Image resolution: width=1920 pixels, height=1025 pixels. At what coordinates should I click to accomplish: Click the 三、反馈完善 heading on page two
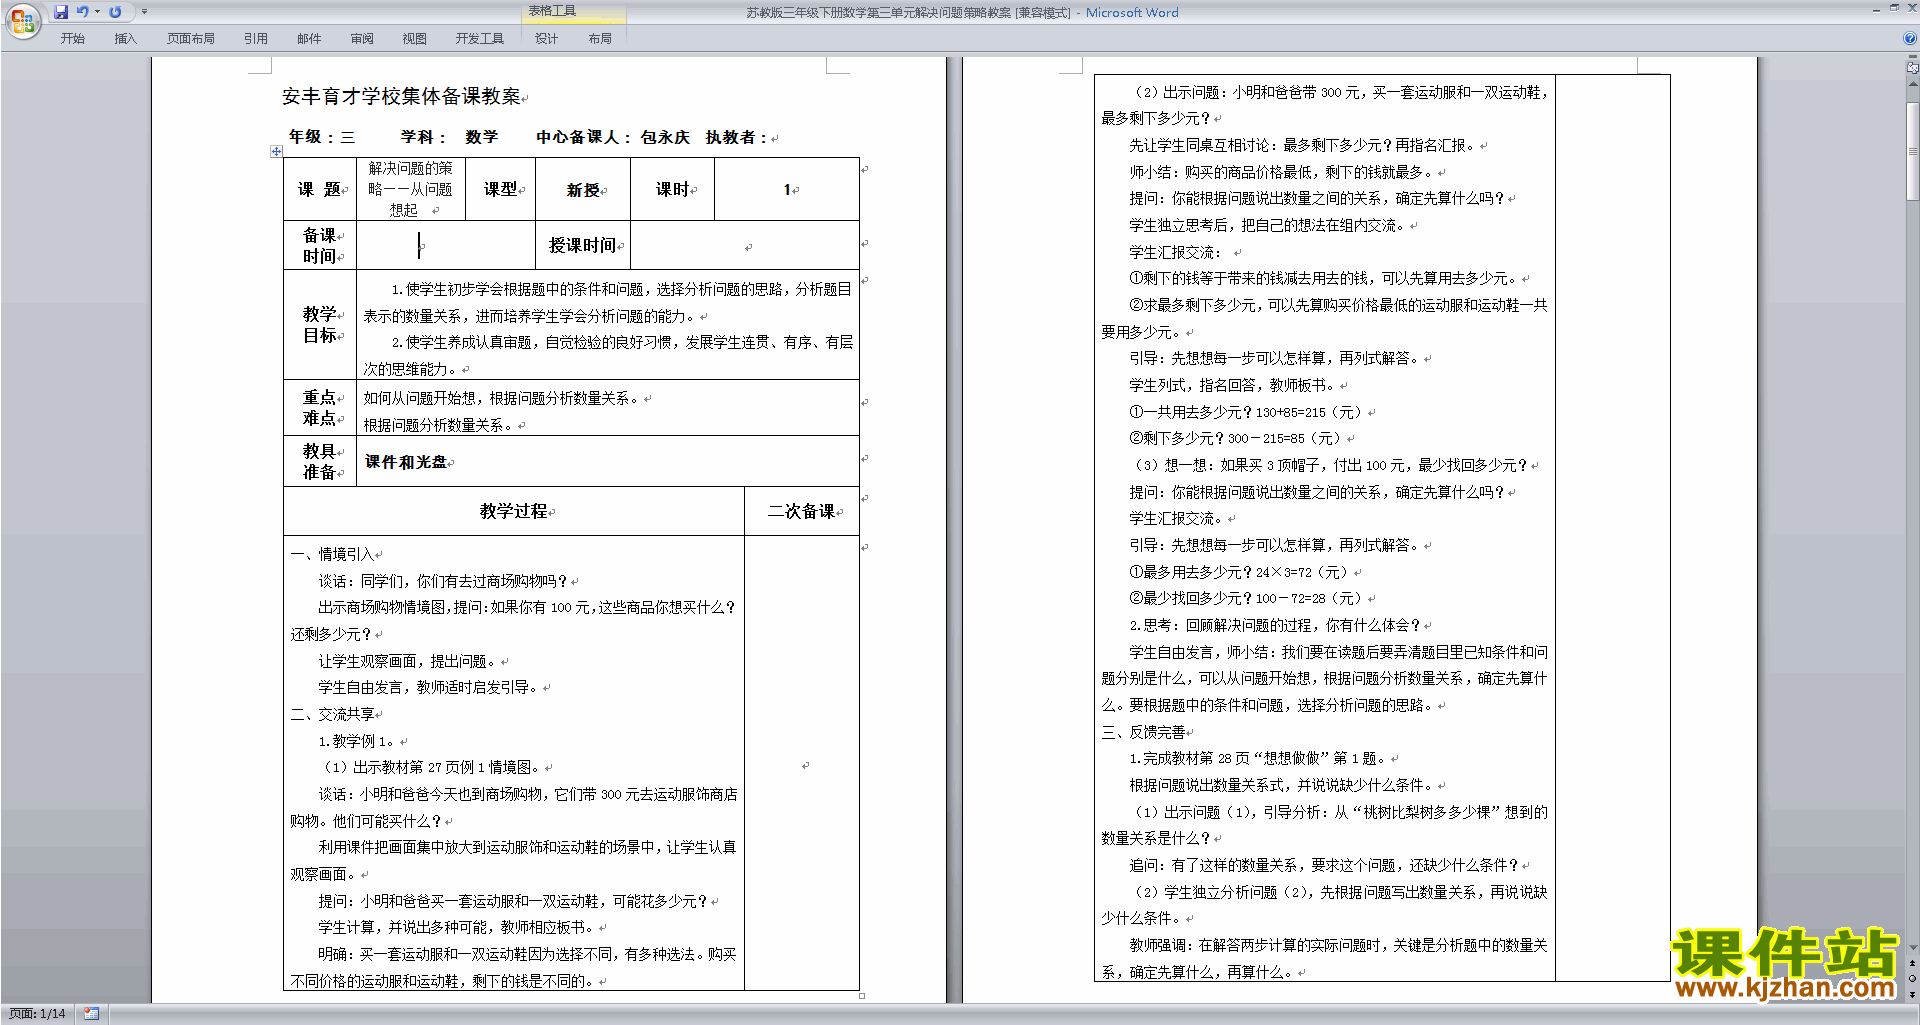[1143, 732]
